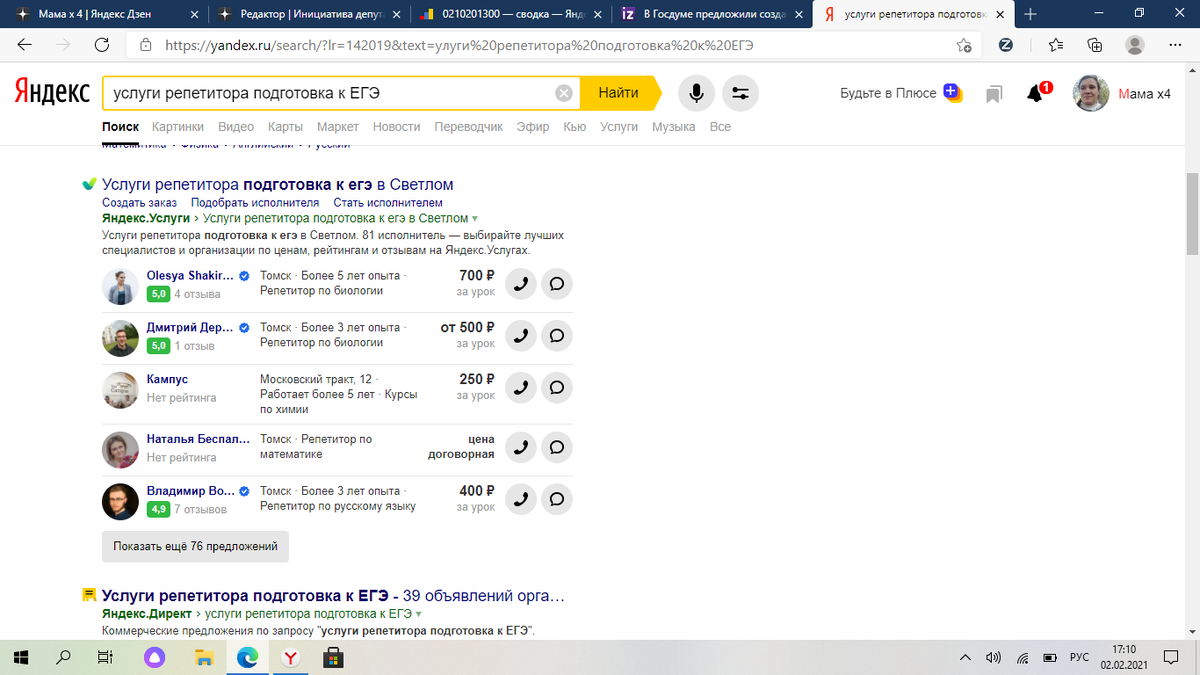Clear the search query with X icon
1200x675 pixels.
tap(564, 93)
